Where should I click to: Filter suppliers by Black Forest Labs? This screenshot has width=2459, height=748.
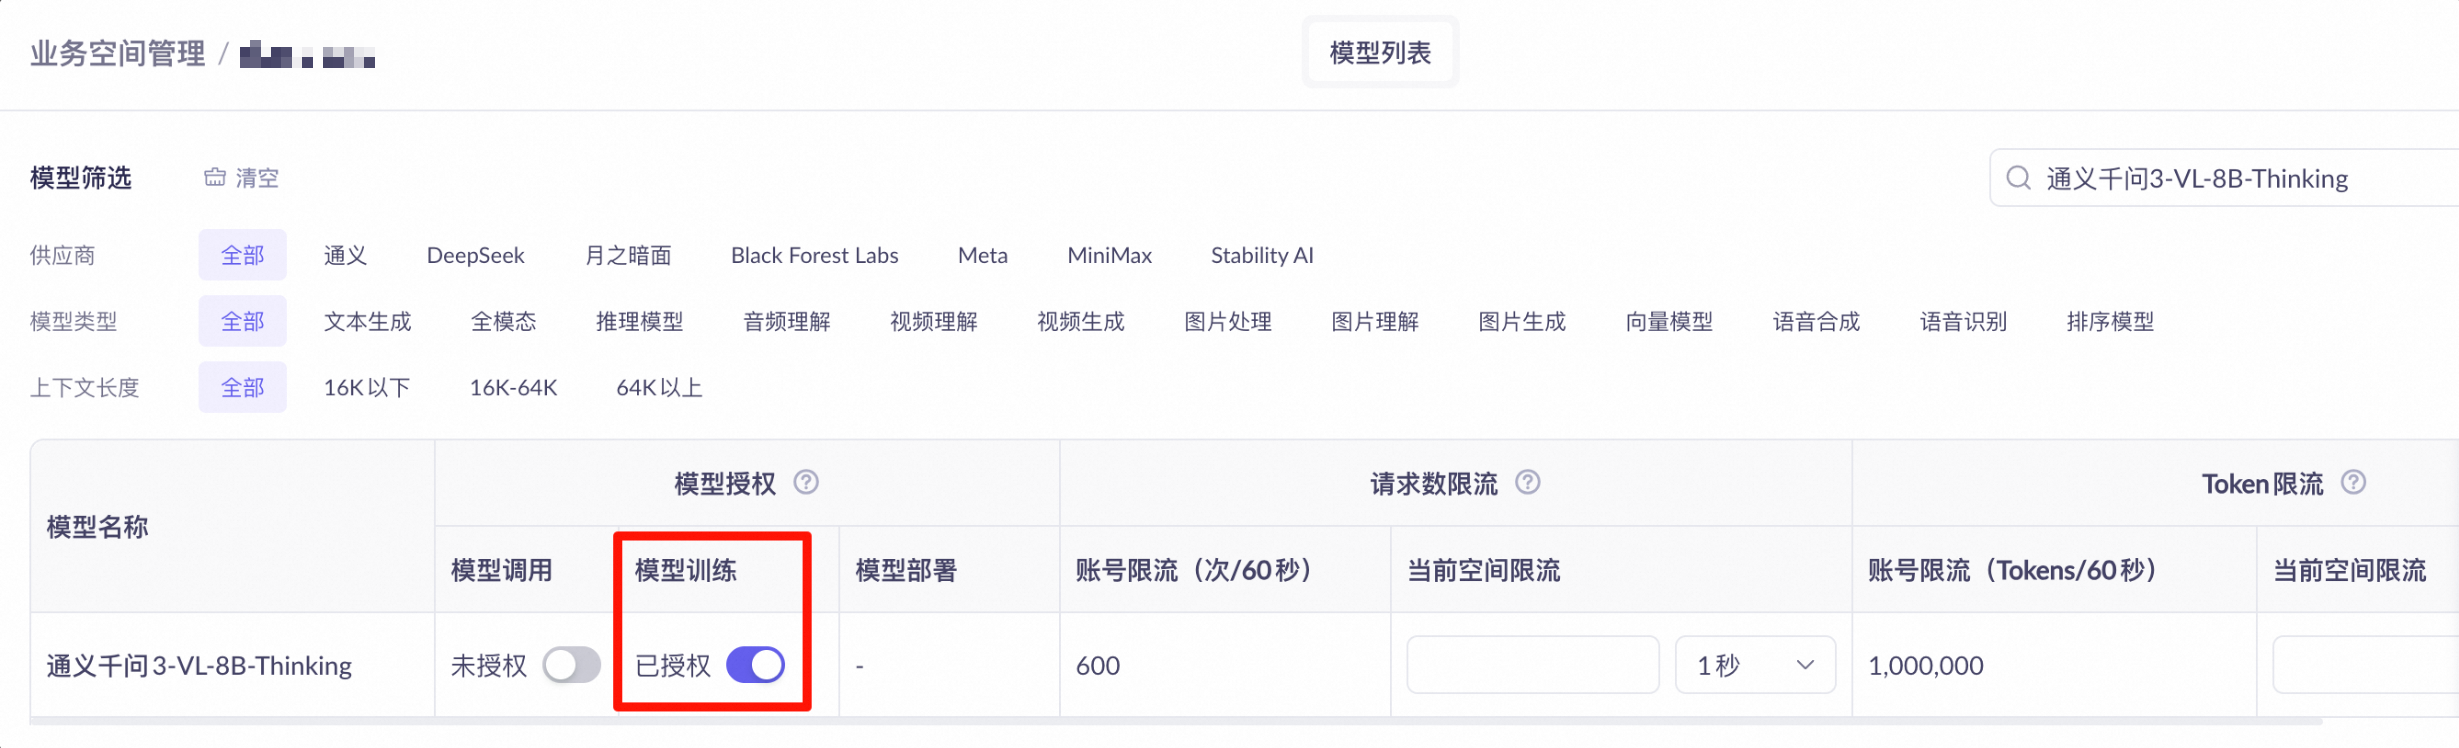[814, 256]
